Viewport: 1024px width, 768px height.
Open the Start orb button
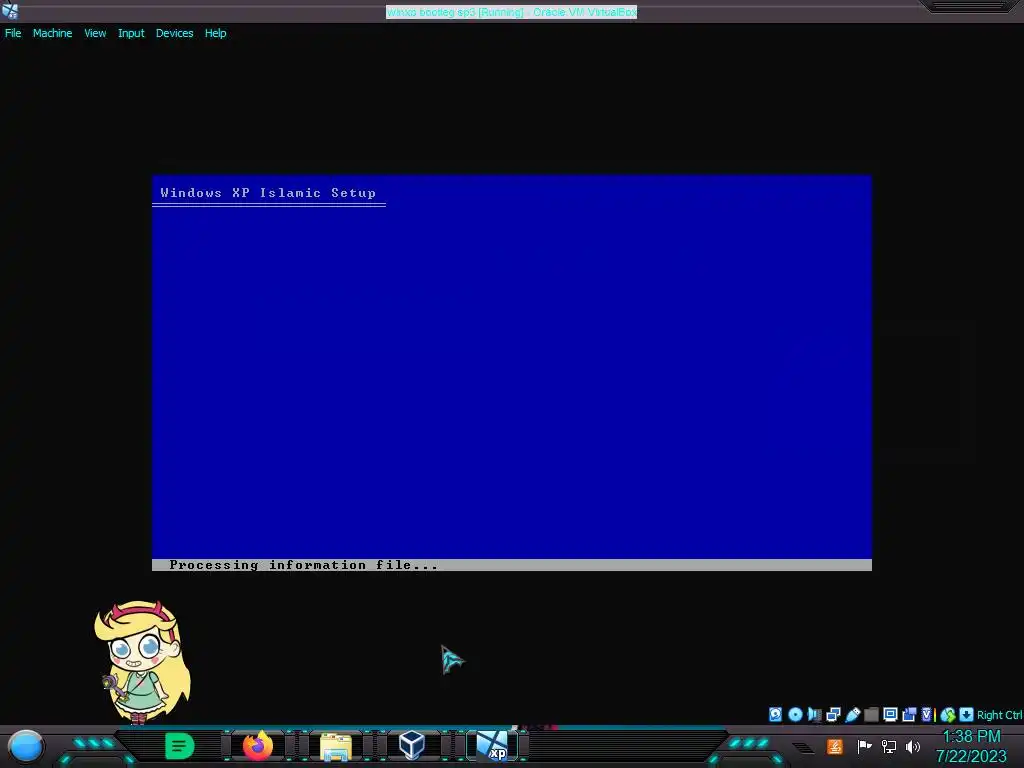click(x=26, y=746)
